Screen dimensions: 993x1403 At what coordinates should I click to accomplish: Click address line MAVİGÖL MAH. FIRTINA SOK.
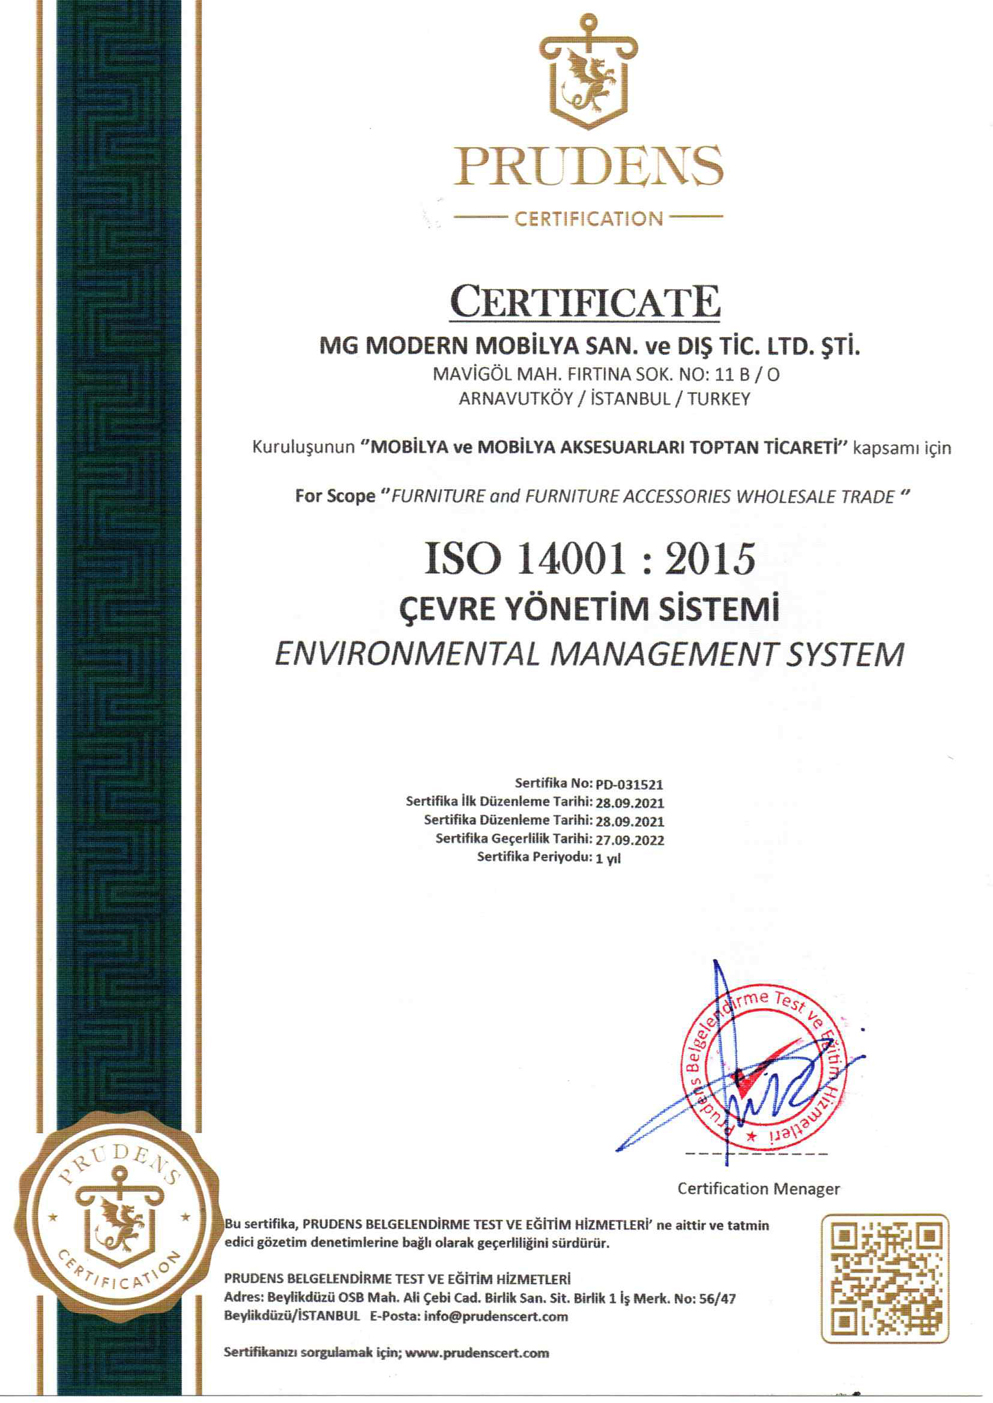tap(606, 374)
